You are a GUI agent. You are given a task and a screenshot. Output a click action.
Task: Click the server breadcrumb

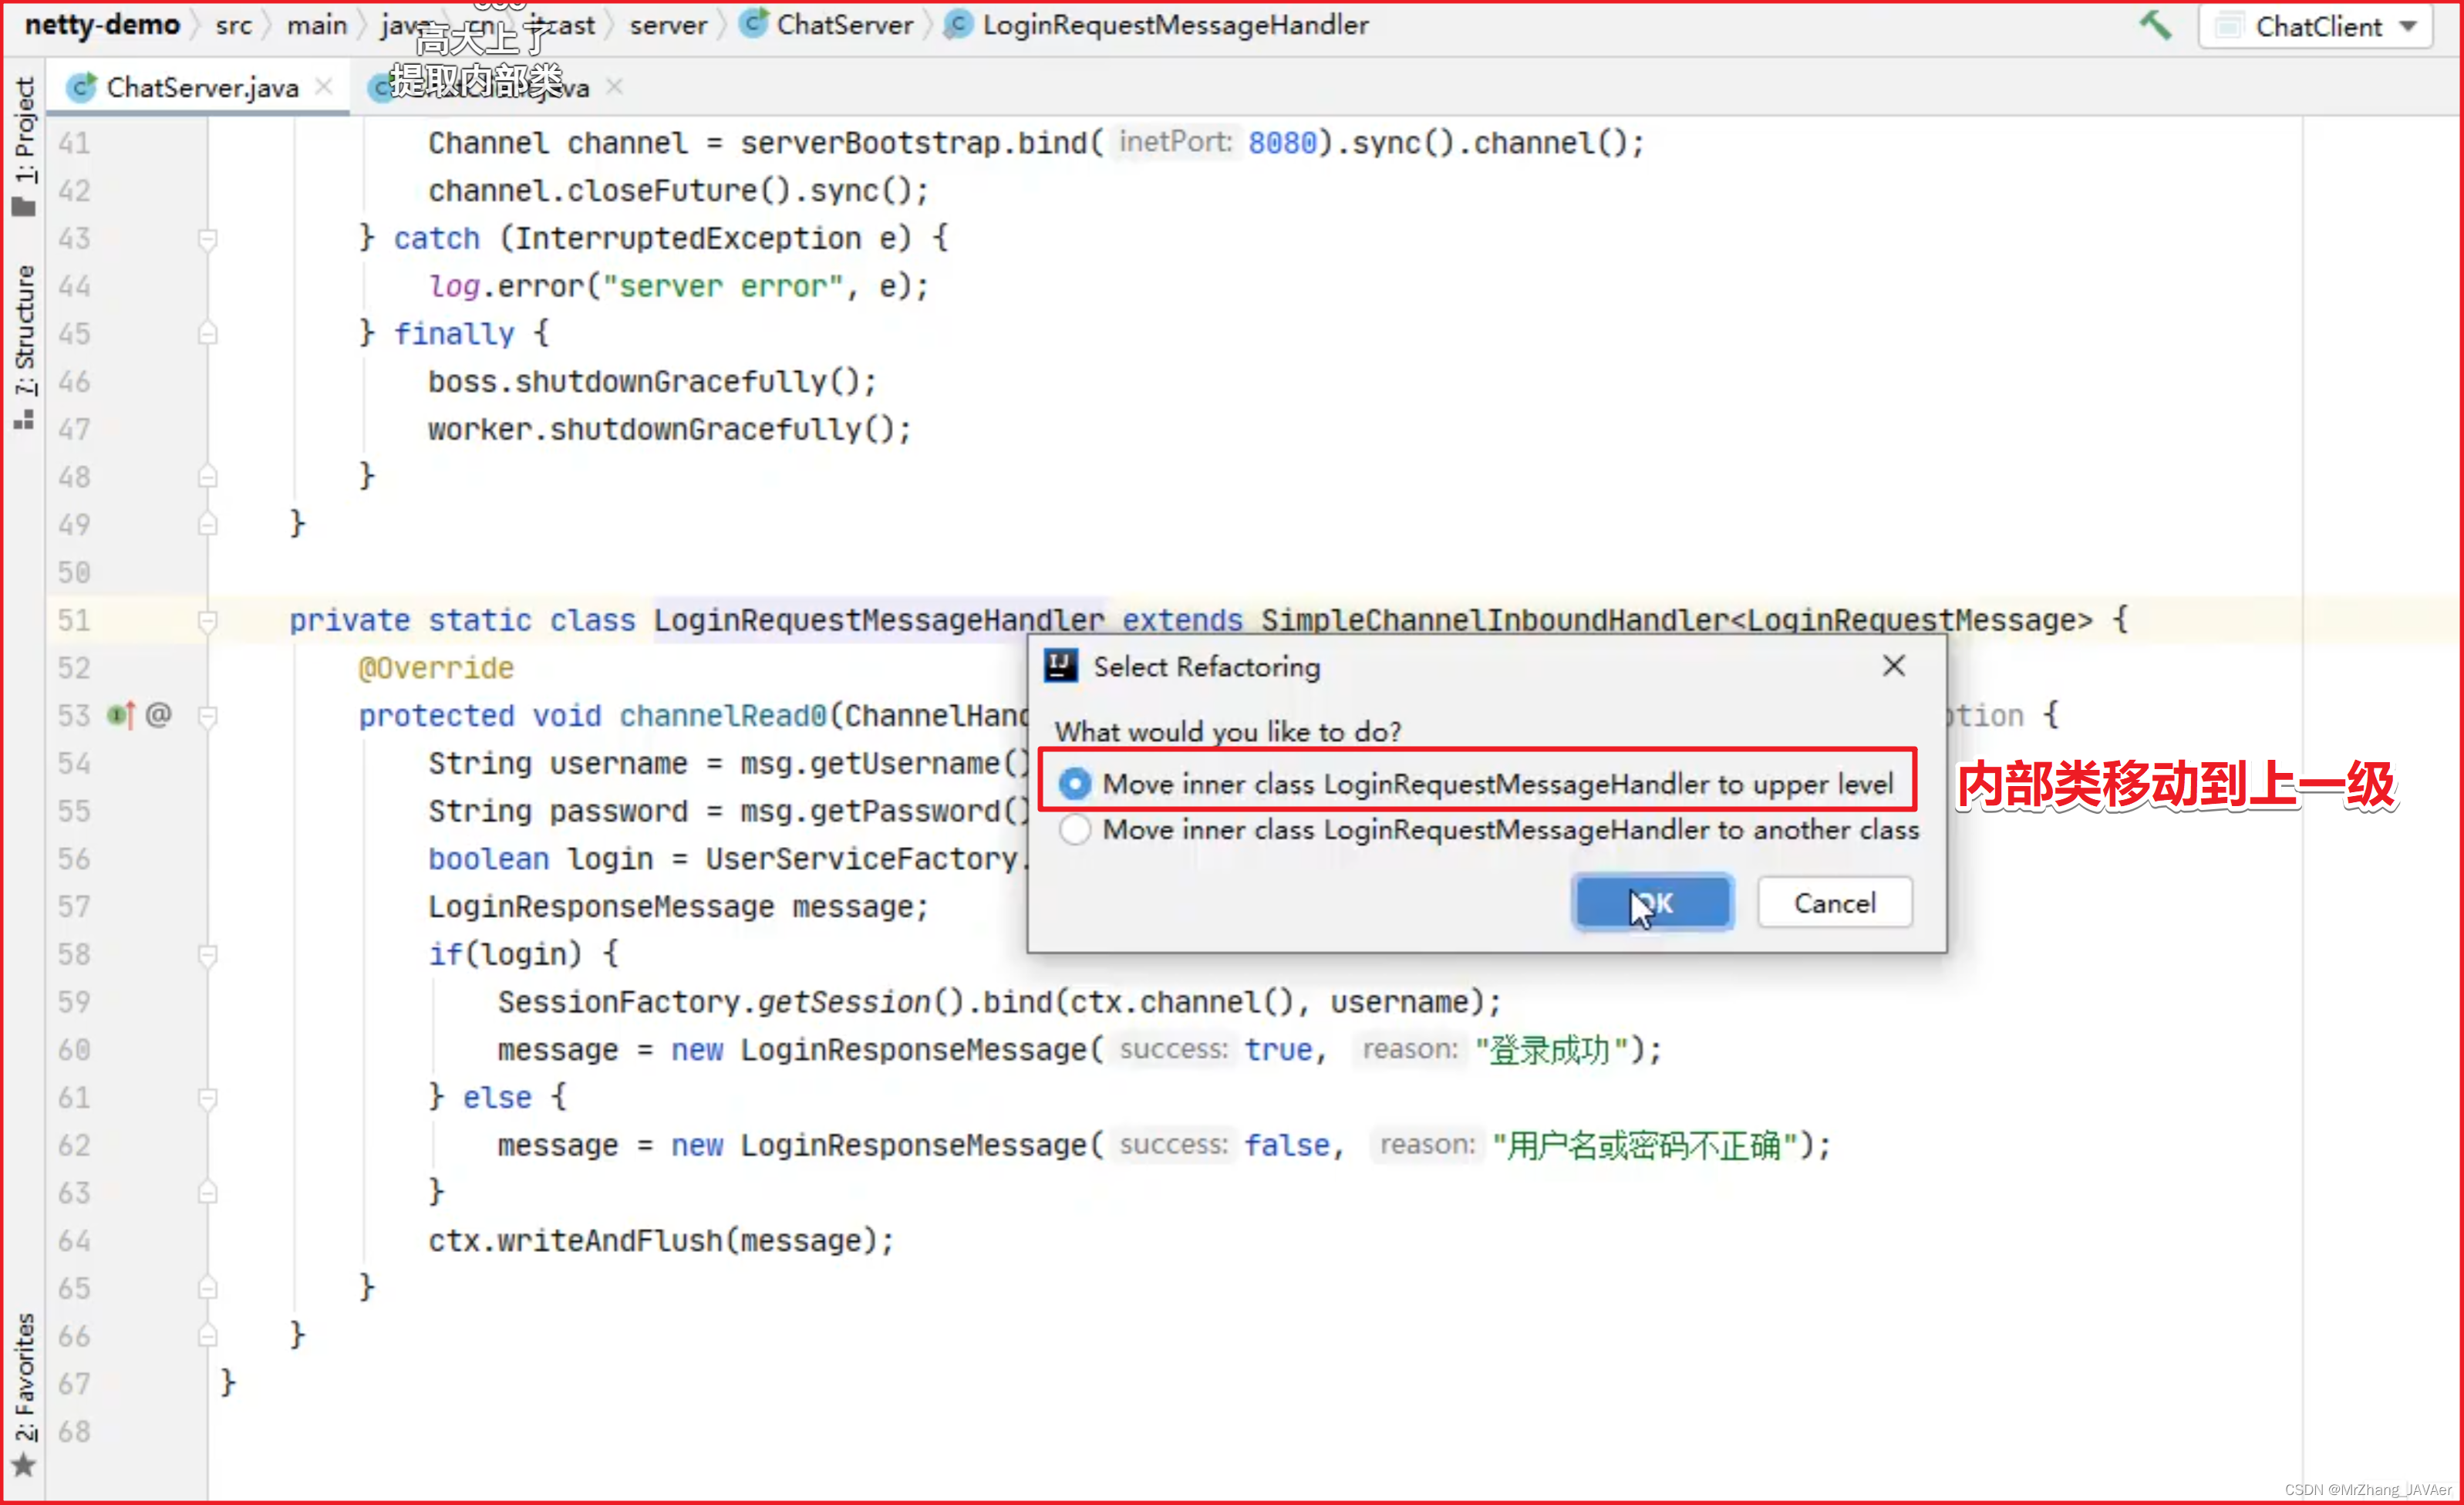pos(669,25)
